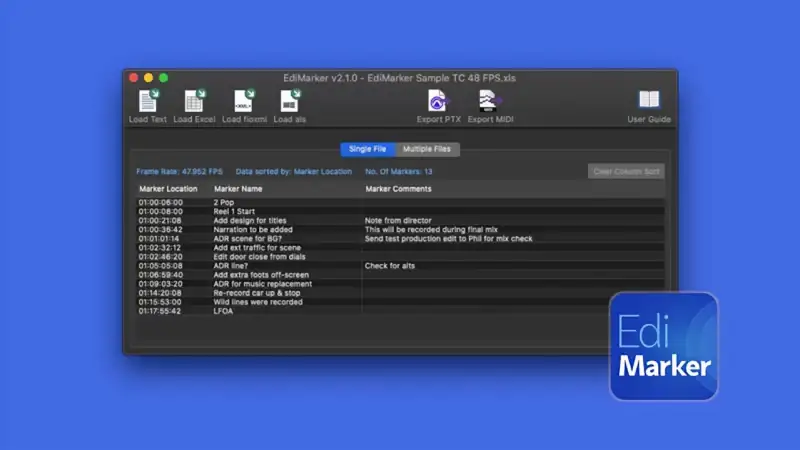This screenshot has height=450, width=800.
Task: Select the Add design for titles marker
Action: (x=249, y=220)
